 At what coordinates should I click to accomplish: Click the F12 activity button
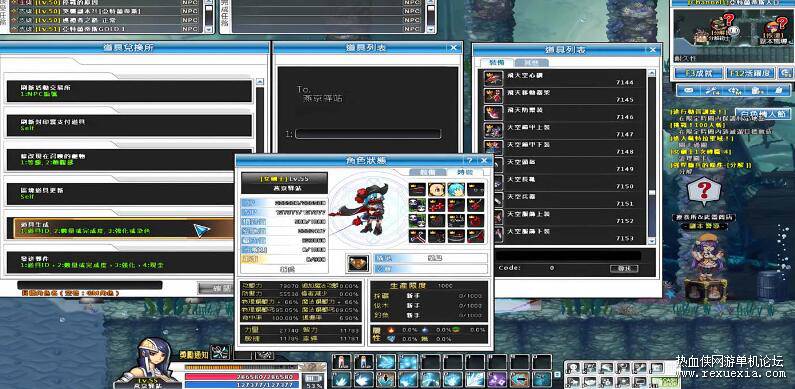pyautogui.click(x=751, y=73)
